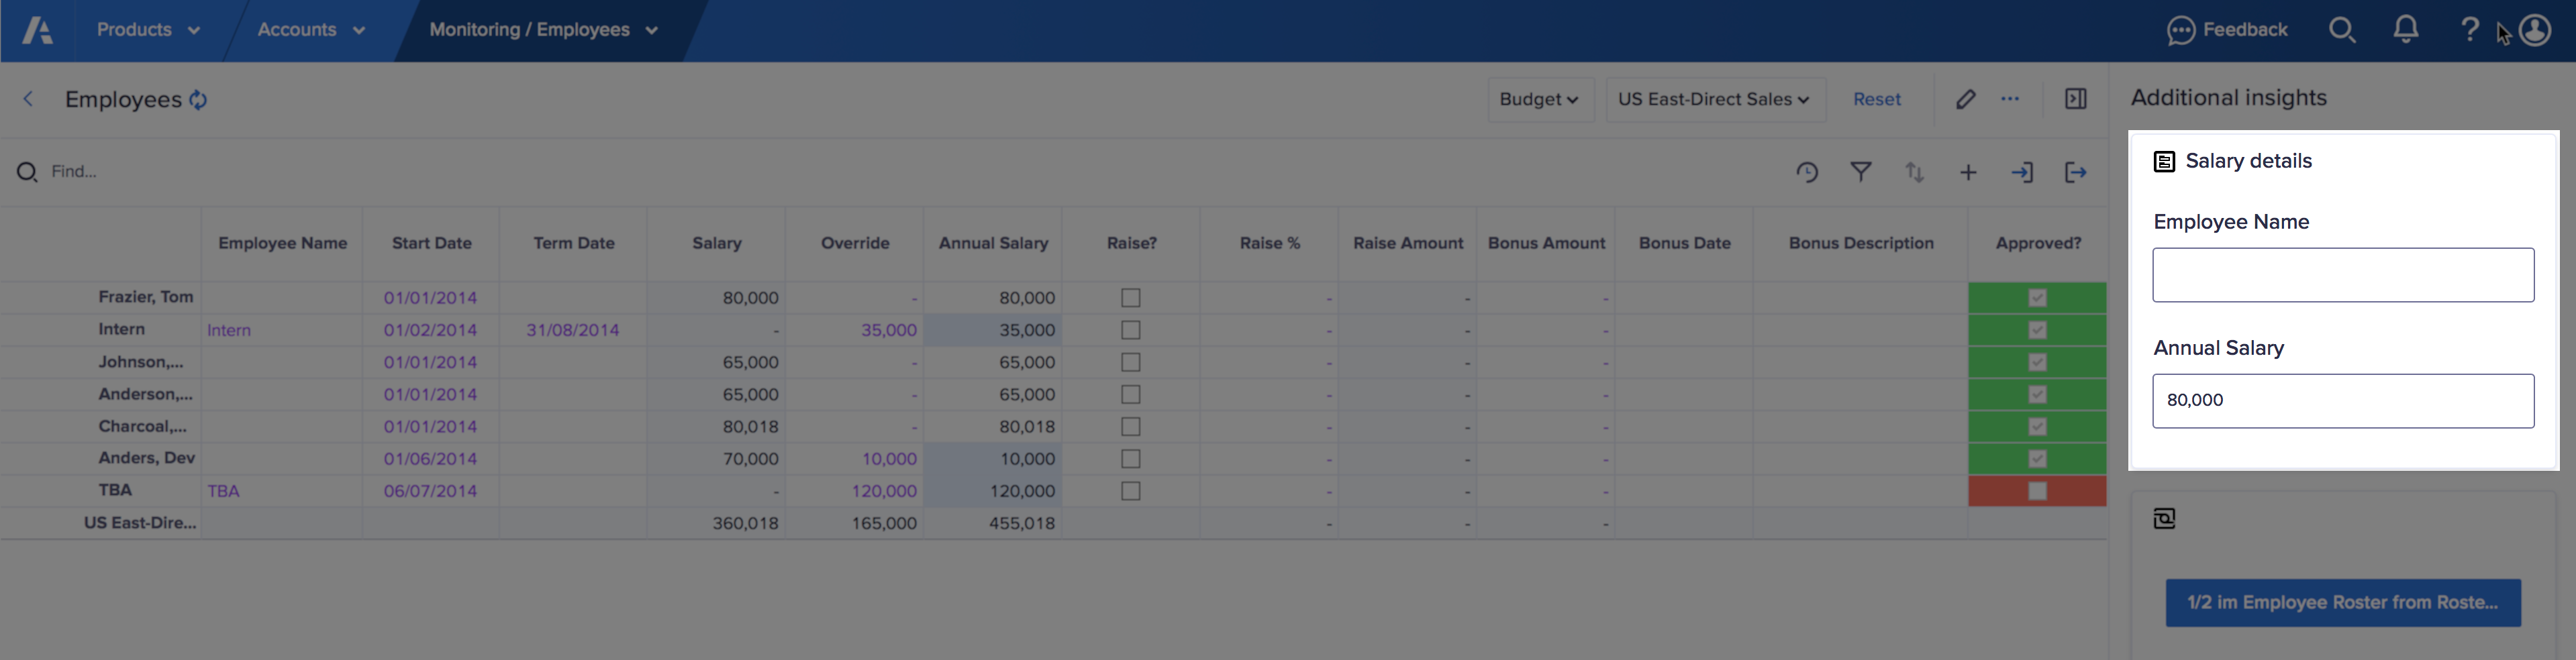Open the export data tool
2576x660 pixels.
2076,172
